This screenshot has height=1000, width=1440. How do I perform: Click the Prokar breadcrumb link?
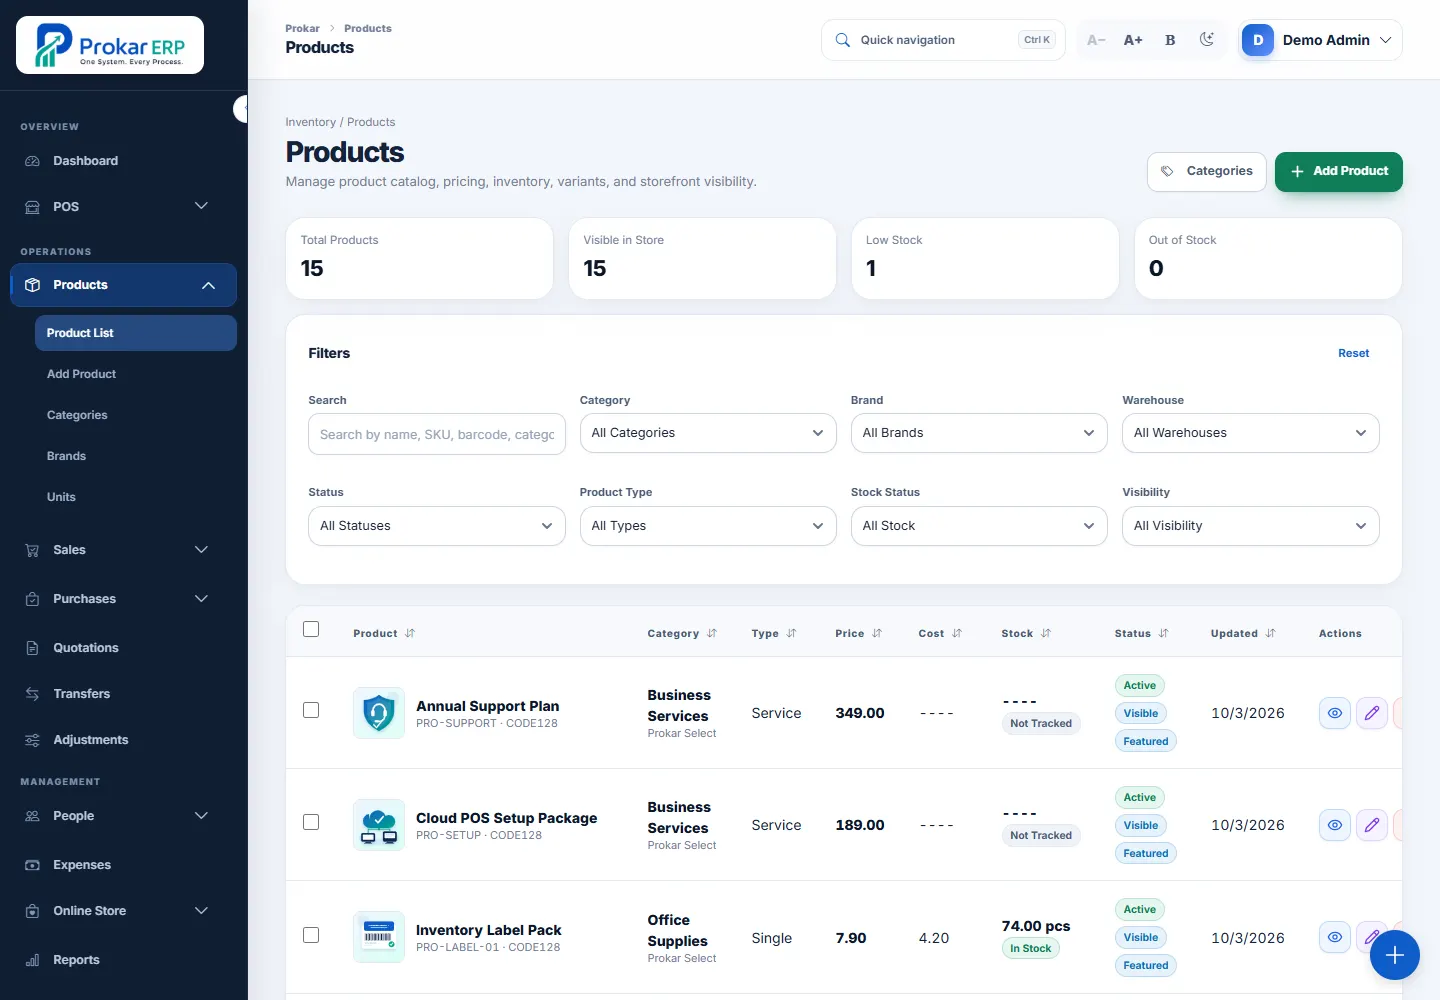point(302,29)
